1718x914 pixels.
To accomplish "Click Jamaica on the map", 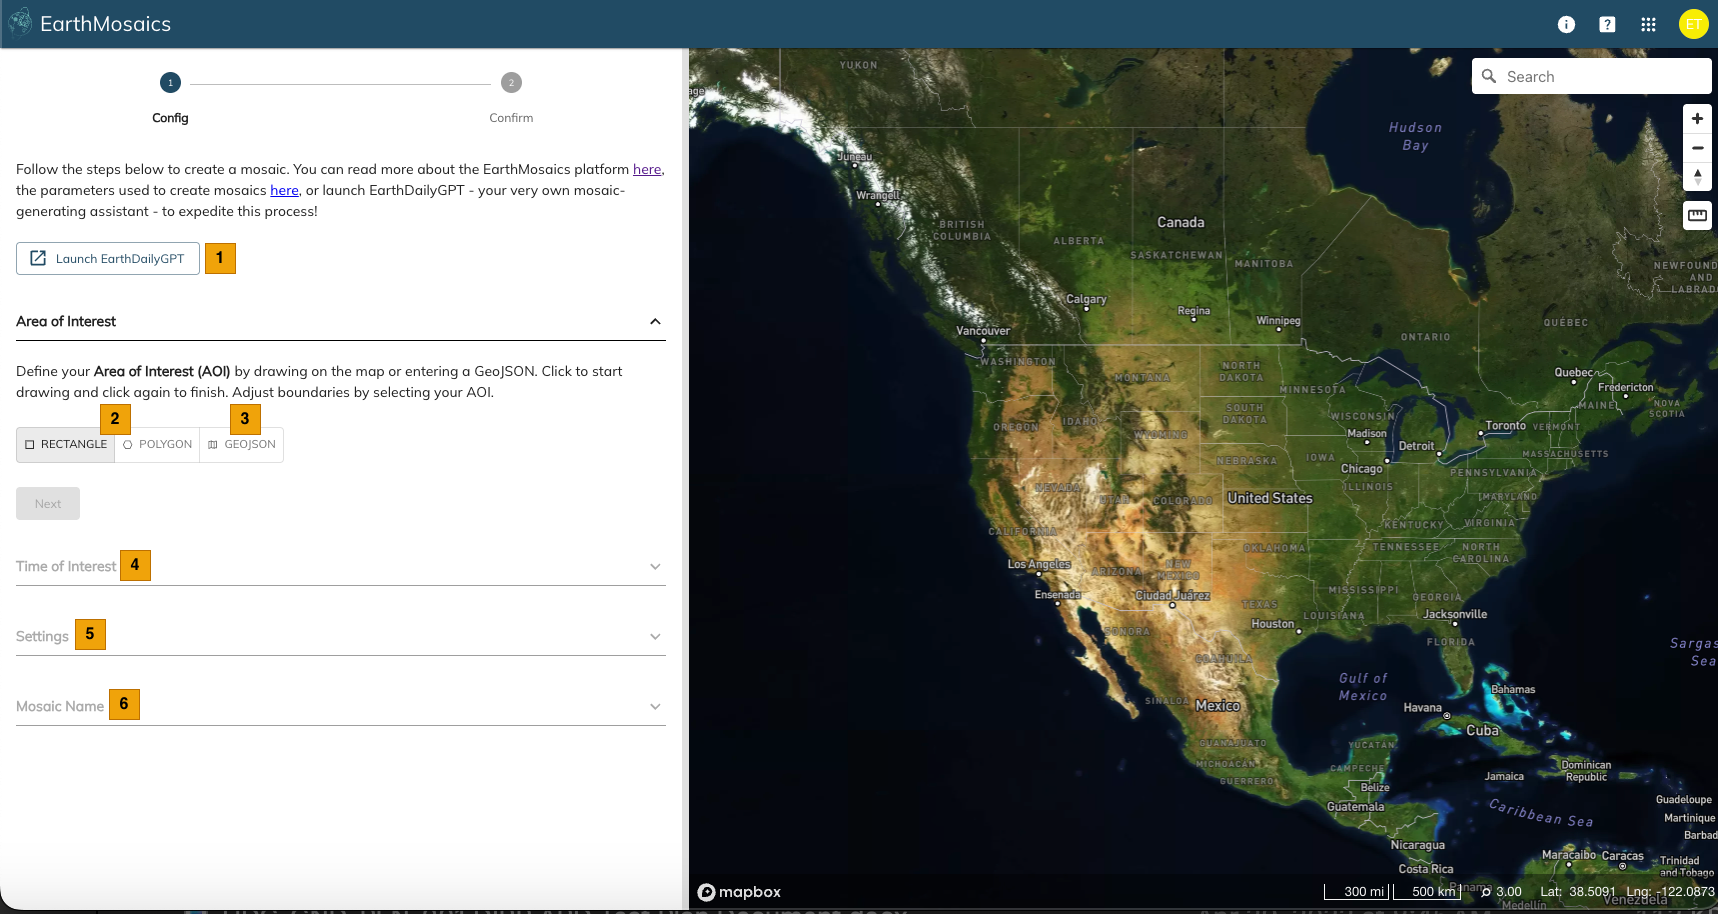I will pyautogui.click(x=1504, y=777).
